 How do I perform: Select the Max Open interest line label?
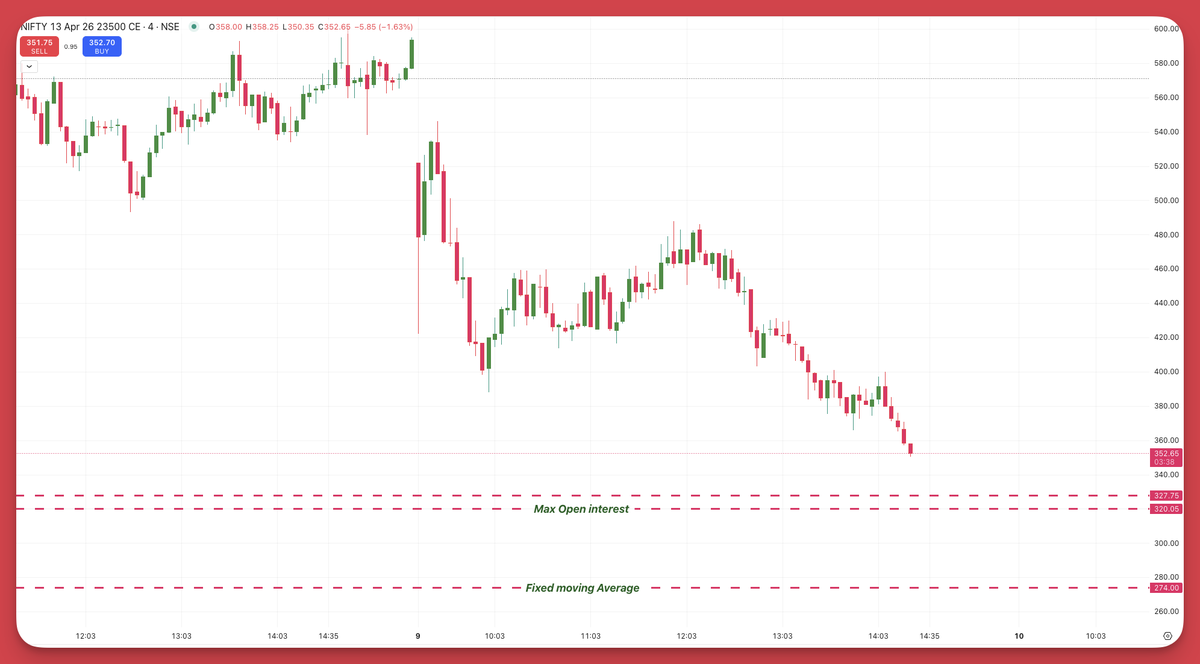point(581,509)
